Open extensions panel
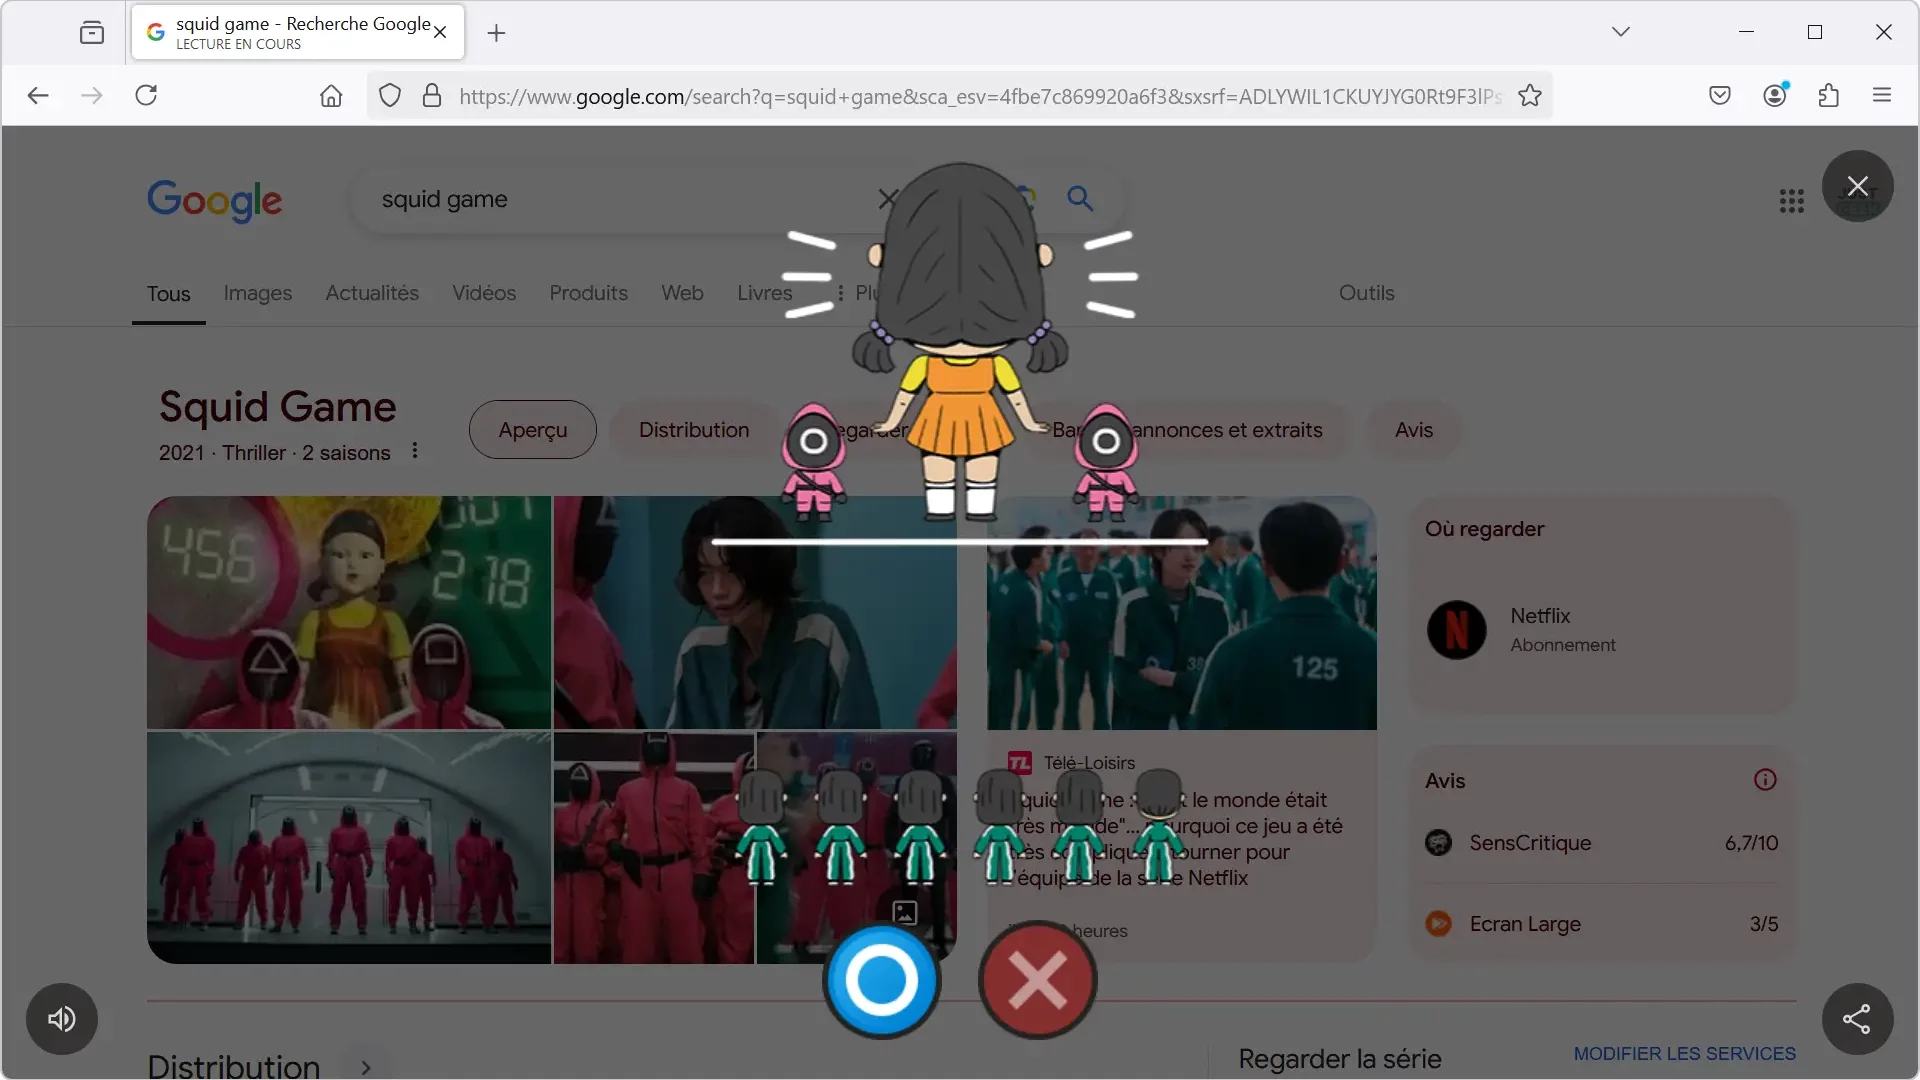 (1829, 95)
